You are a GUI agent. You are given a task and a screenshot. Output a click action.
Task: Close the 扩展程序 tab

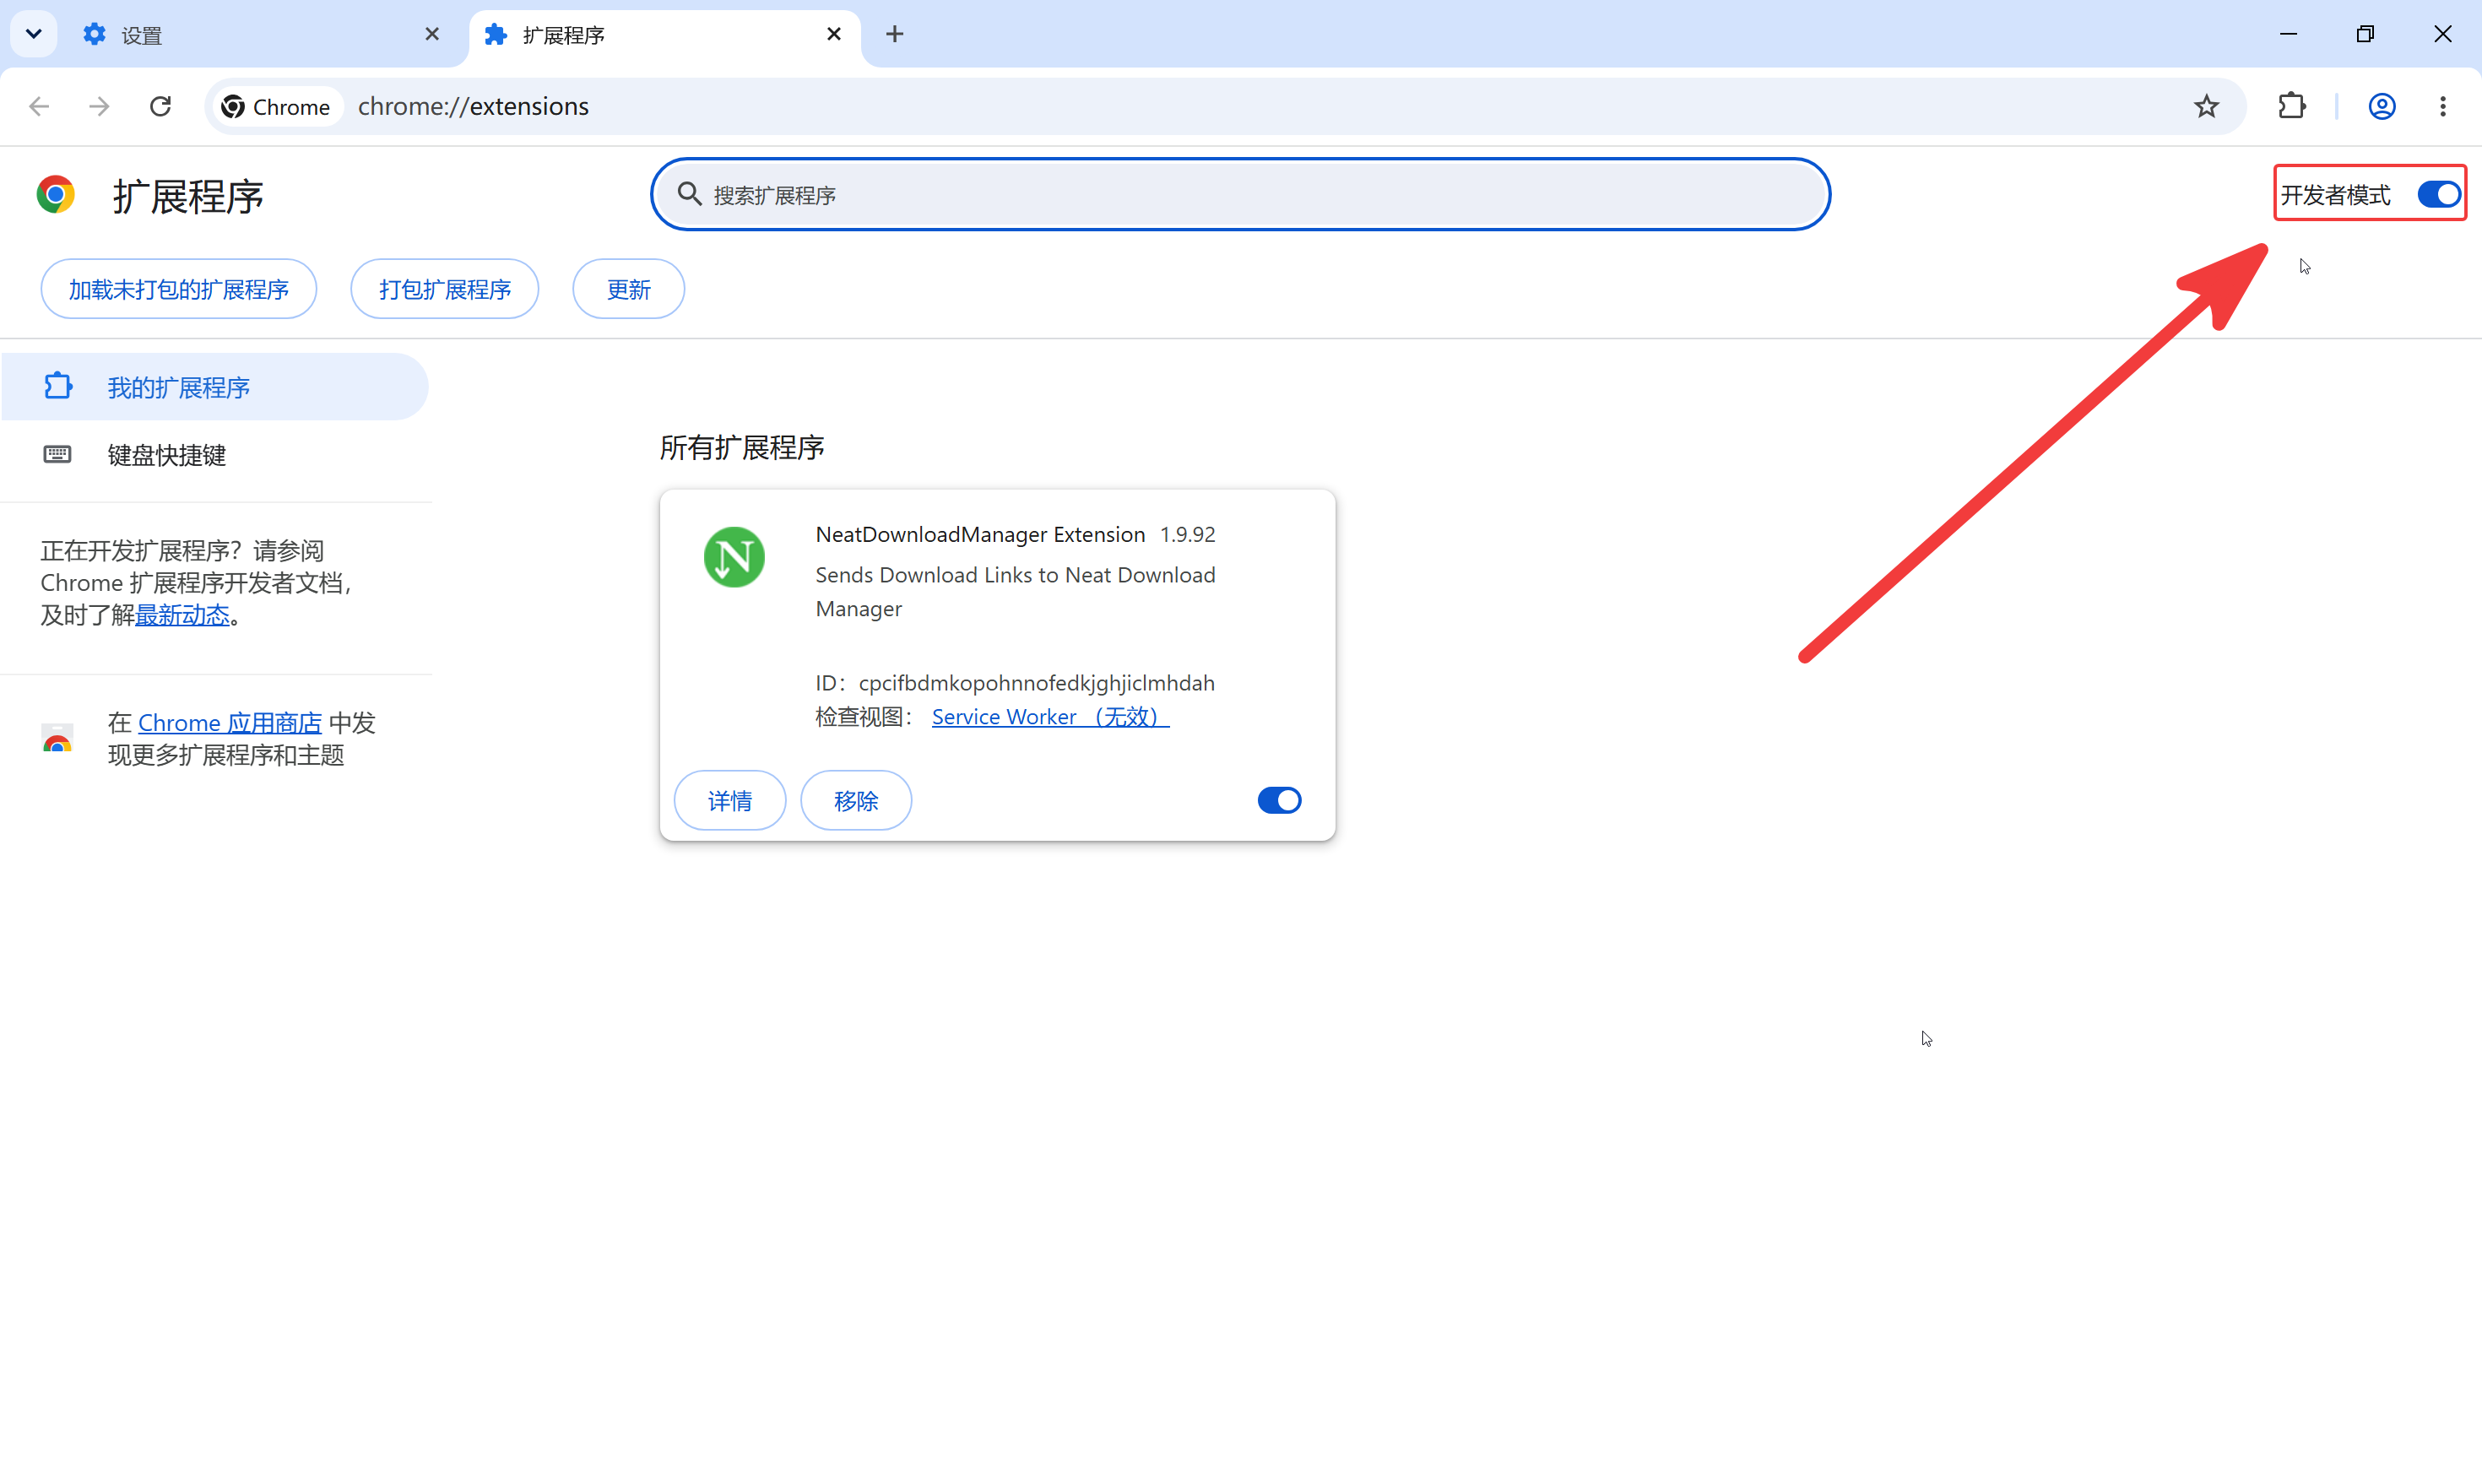834,34
